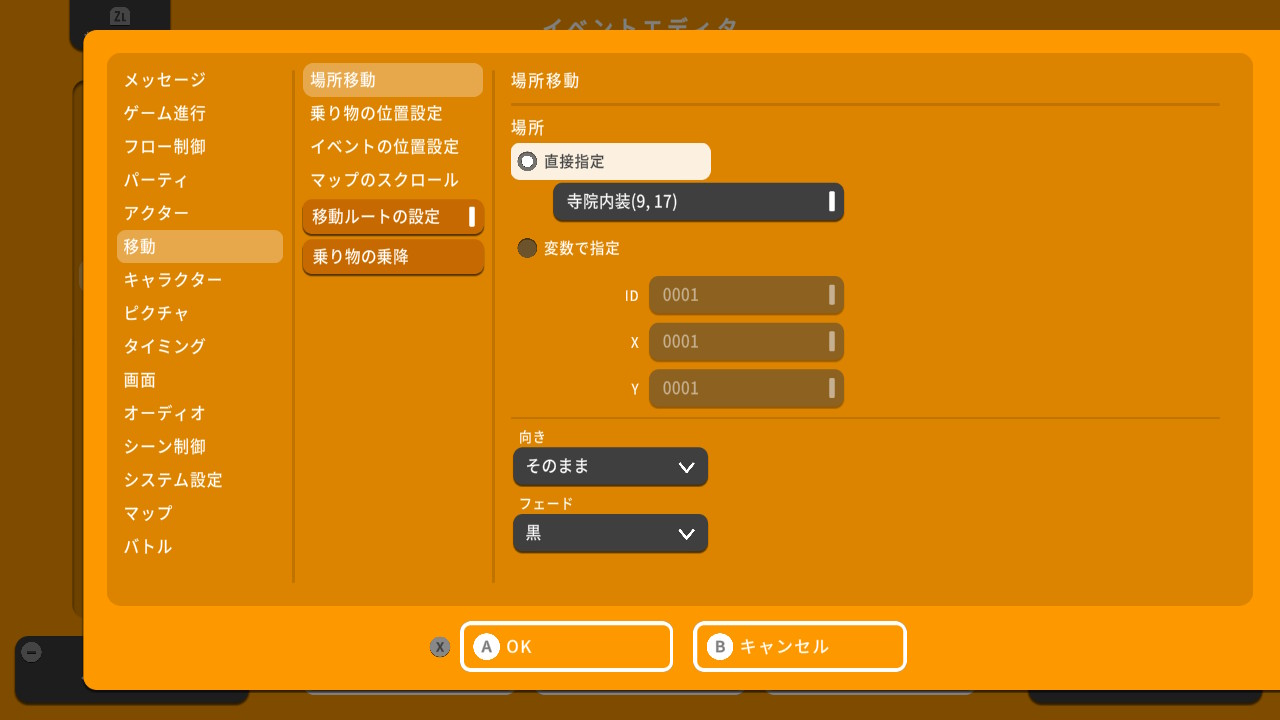The height and width of the screenshot is (720, 1280).
Task: Select 直接指定 radio option
Action: (611, 161)
